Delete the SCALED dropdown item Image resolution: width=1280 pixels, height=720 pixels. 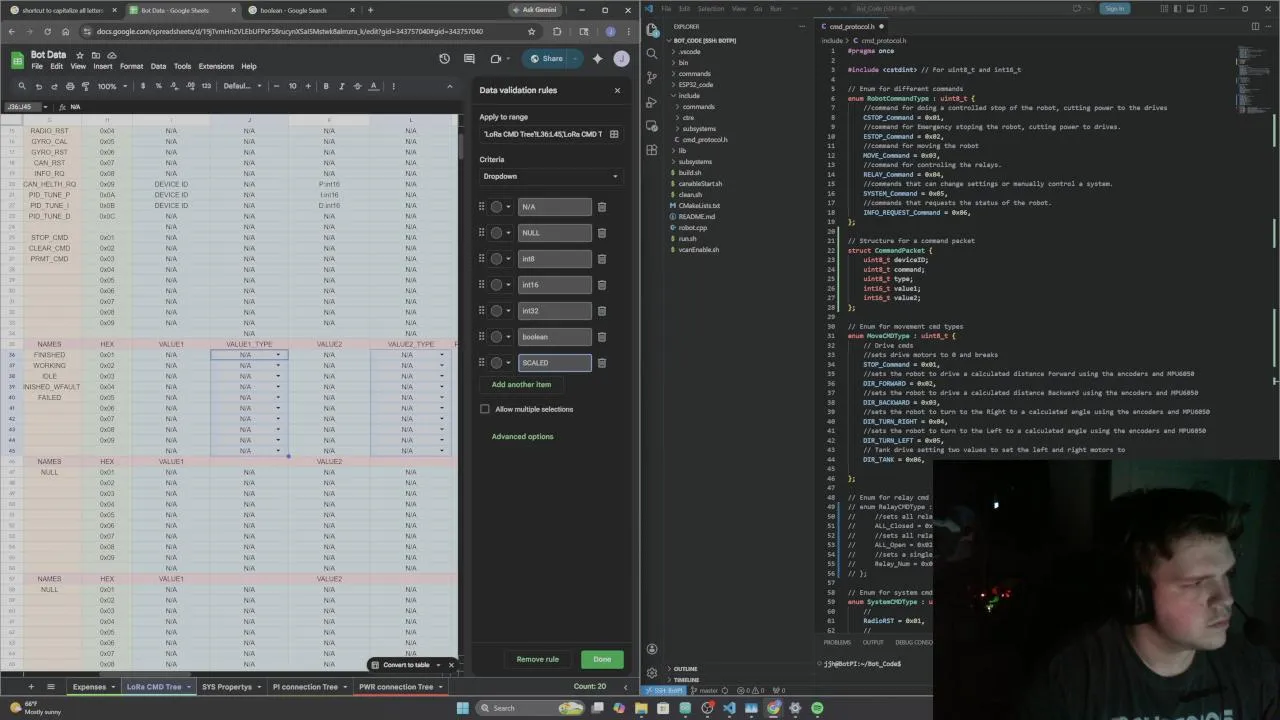(602, 363)
